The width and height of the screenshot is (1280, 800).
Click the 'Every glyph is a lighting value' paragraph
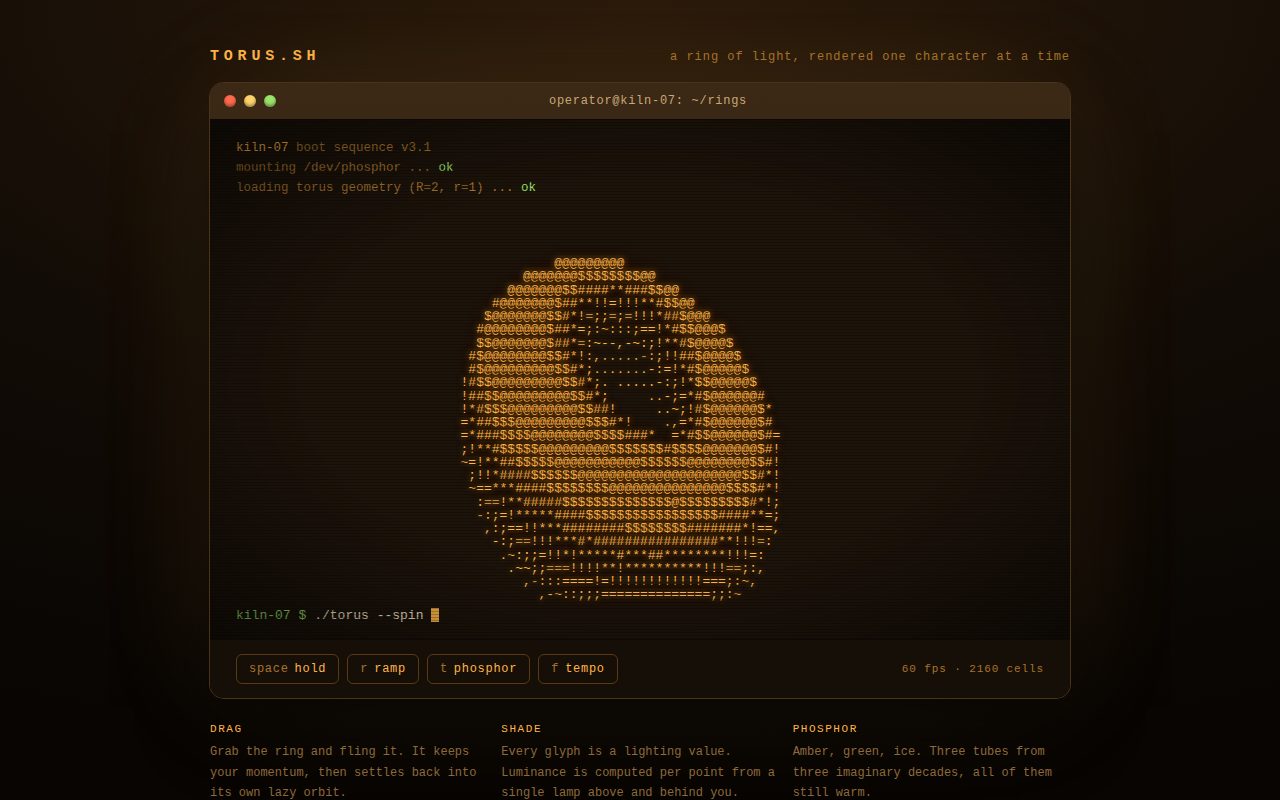point(638,772)
